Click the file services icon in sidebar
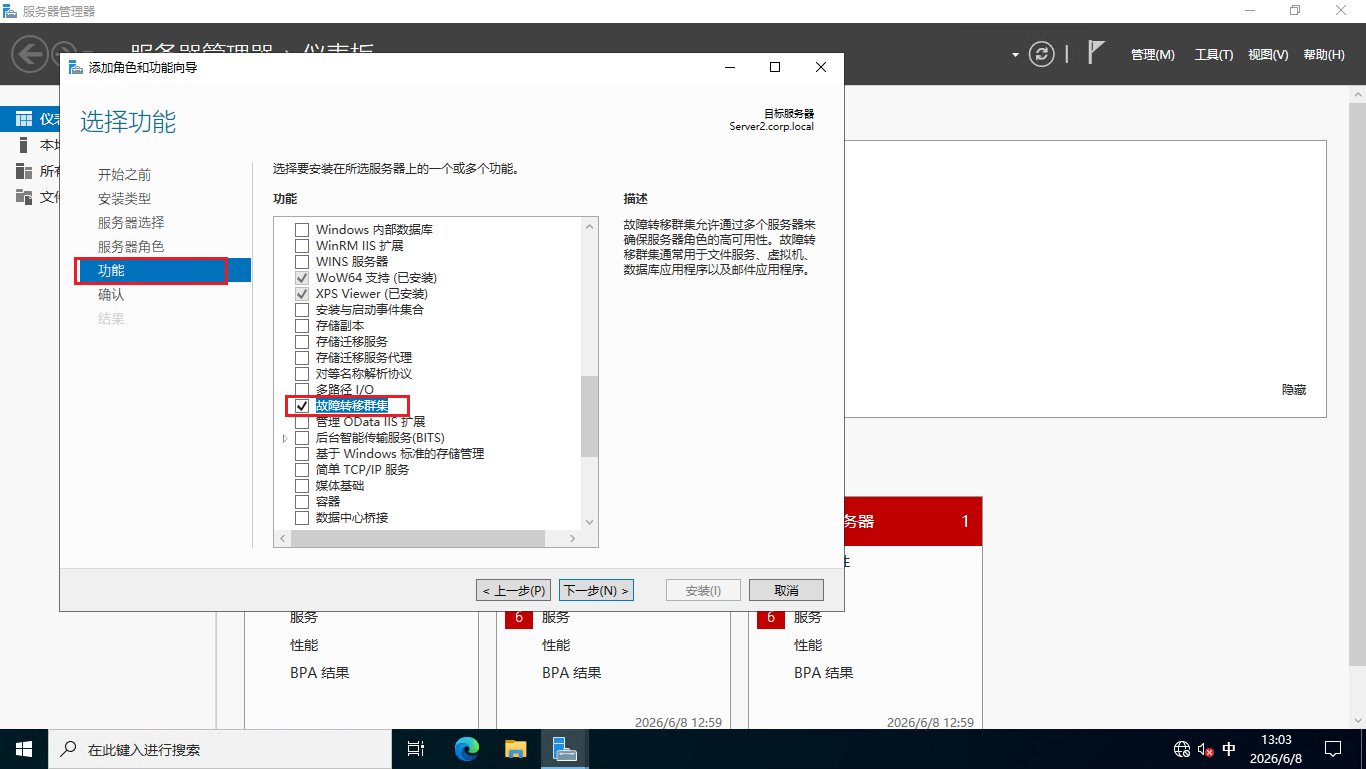The image size is (1366, 769). click(x=24, y=197)
